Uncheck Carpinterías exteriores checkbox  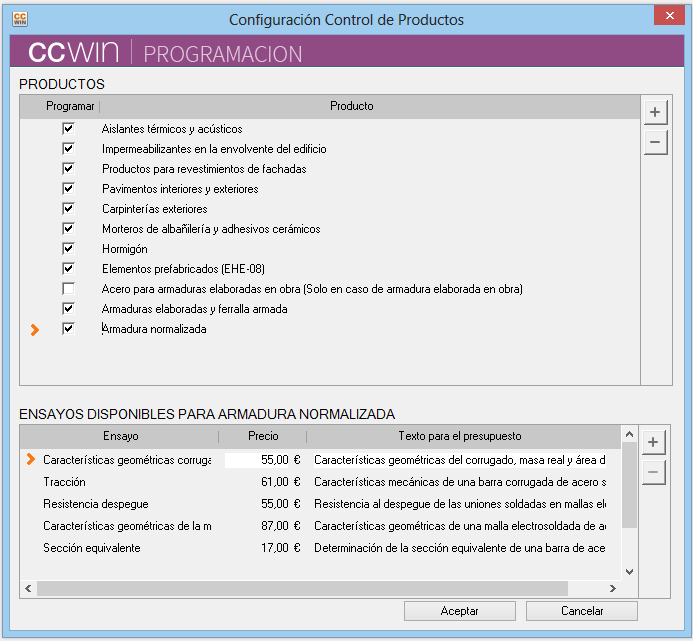click(68, 209)
